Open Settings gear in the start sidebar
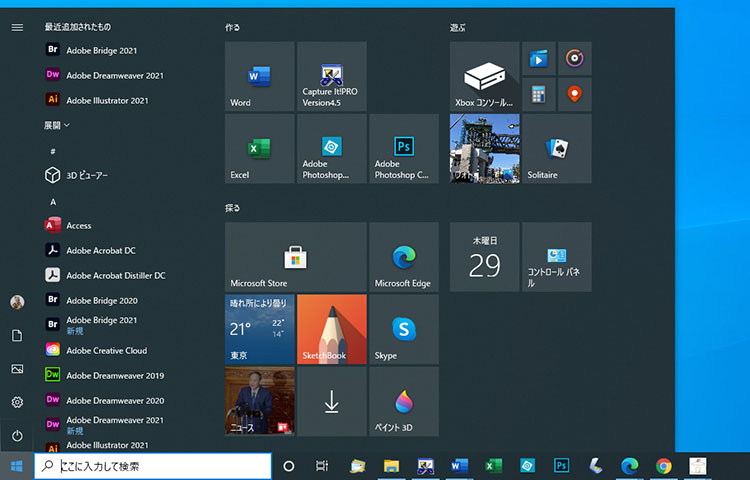 point(17,402)
